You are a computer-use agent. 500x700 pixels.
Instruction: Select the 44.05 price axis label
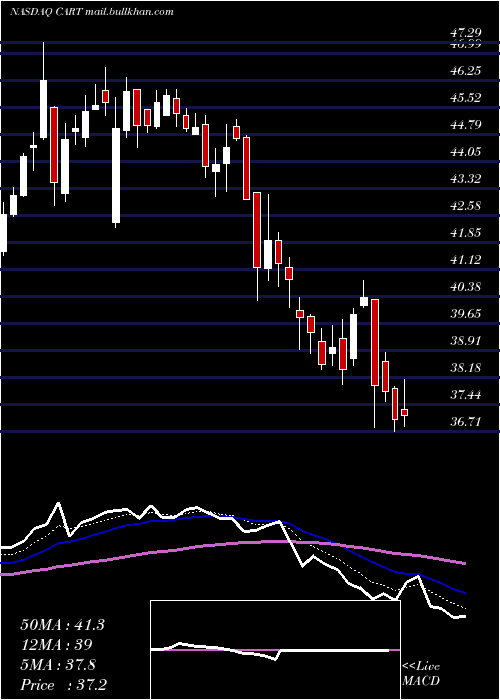tap(465, 152)
